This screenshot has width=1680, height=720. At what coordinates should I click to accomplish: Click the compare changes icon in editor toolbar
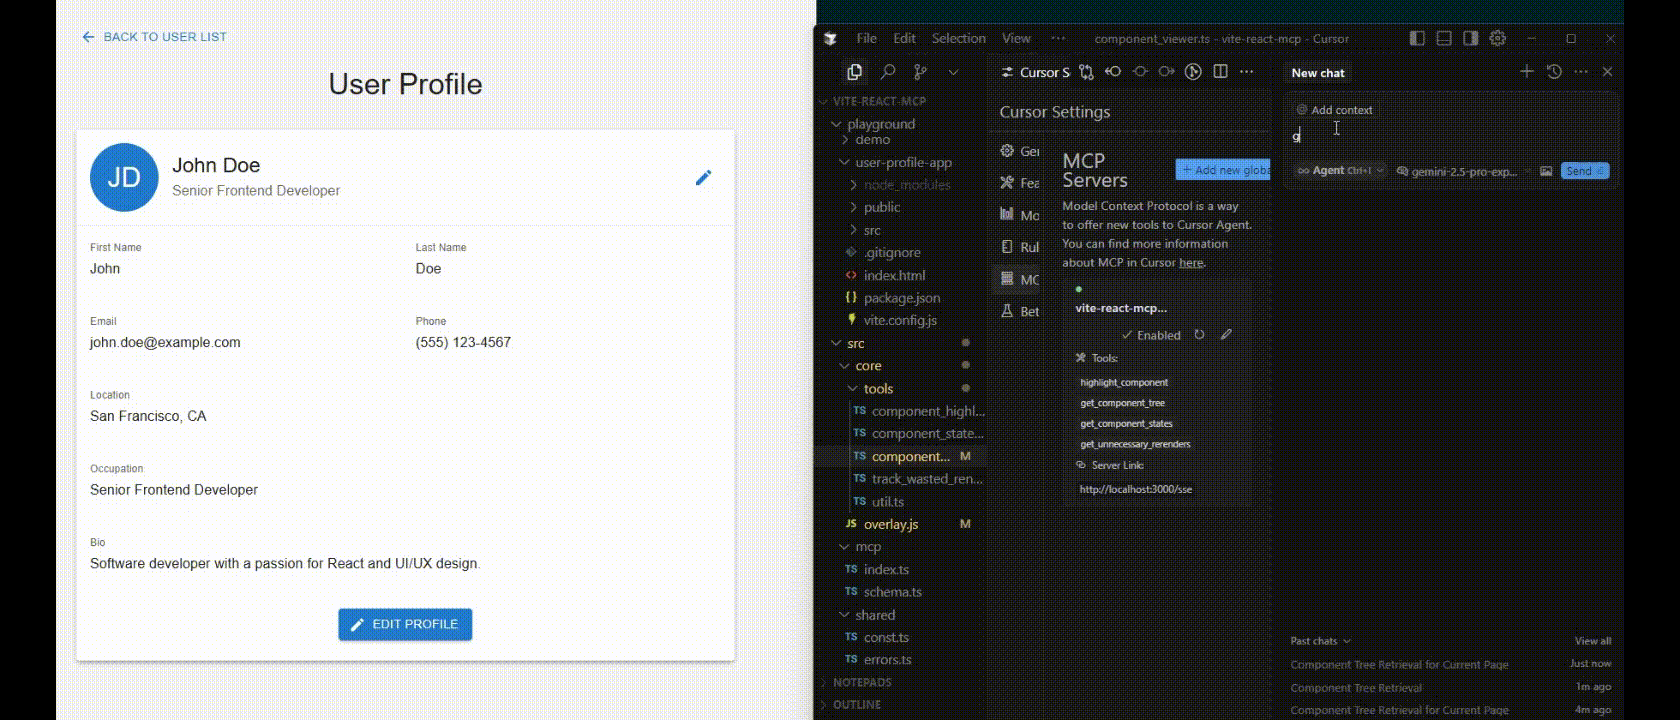(1086, 72)
